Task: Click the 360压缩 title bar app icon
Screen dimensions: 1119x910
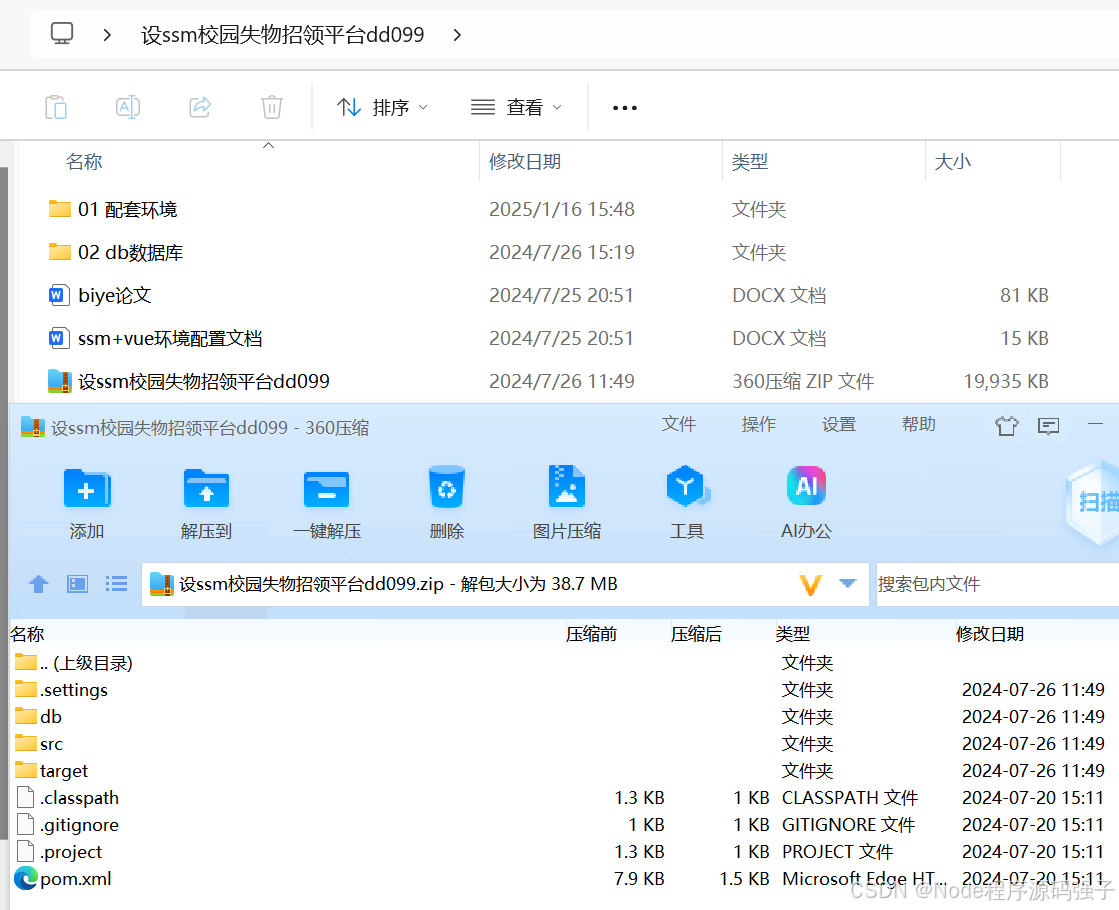Action: pos(33,427)
